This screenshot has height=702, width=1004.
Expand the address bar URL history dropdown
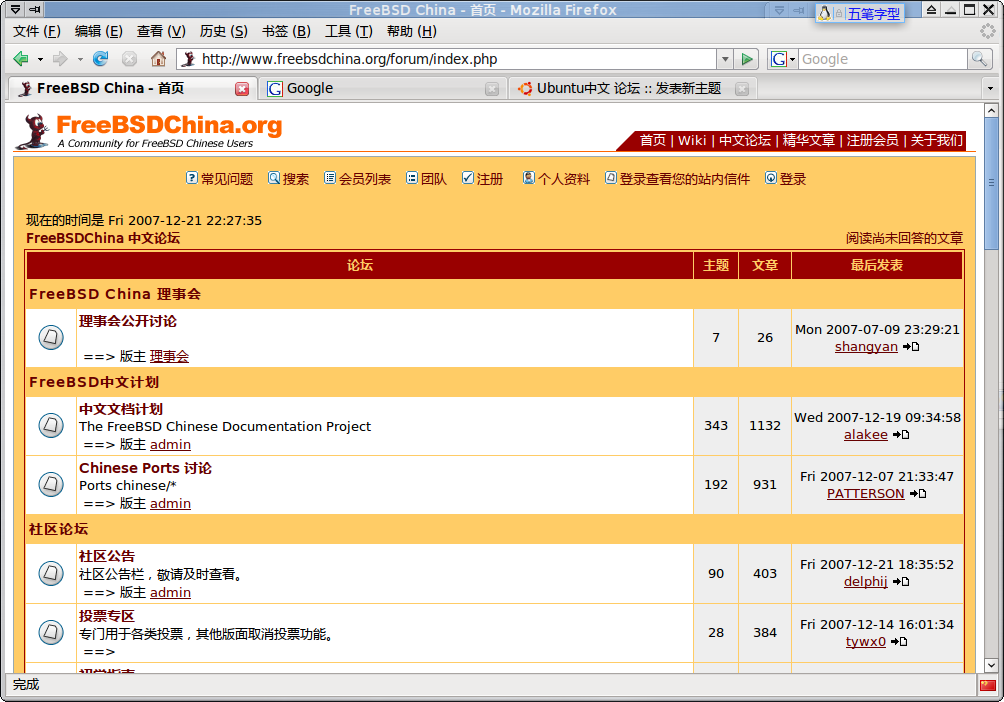[725, 59]
